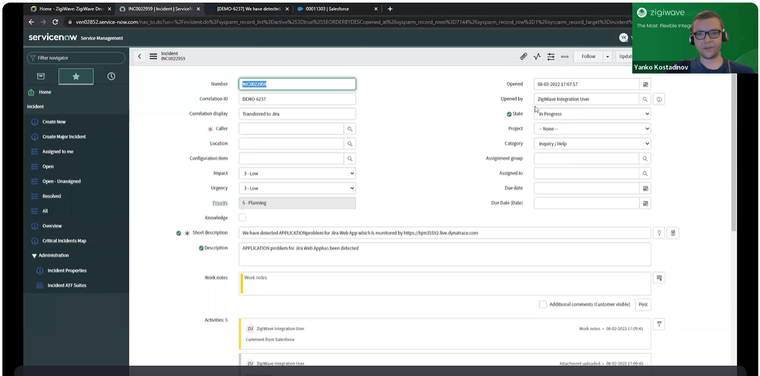
Task: Click the Work notes expand icon
Action: 659,278
